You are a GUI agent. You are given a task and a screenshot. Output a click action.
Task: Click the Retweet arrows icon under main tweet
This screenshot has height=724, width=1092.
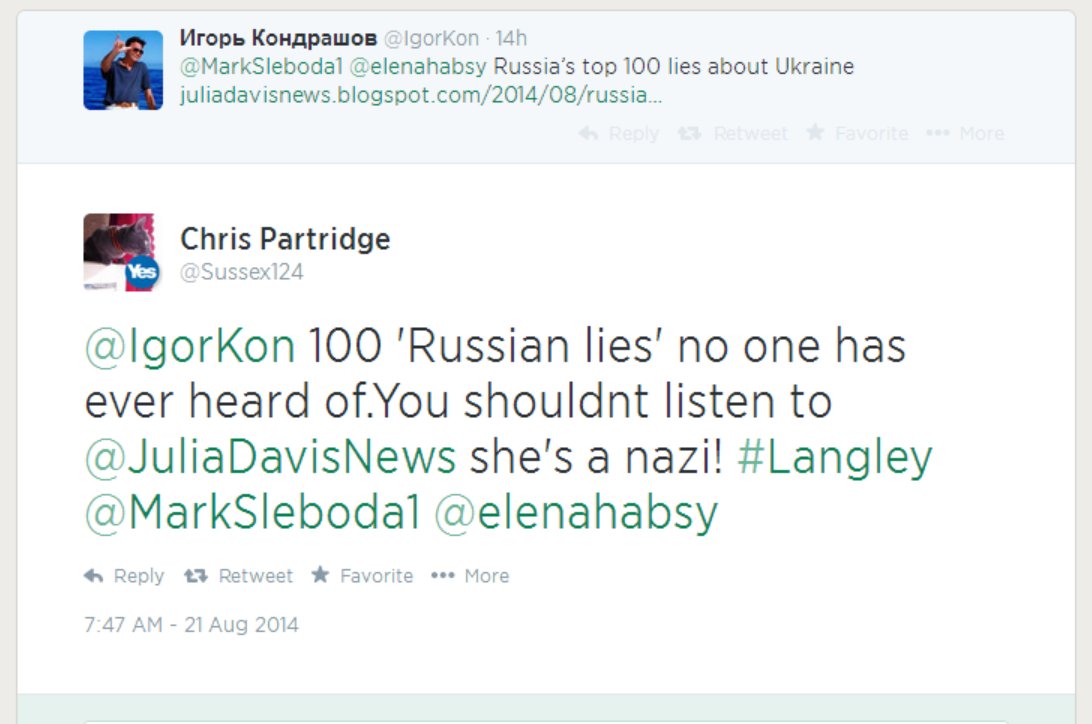tap(196, 576)
